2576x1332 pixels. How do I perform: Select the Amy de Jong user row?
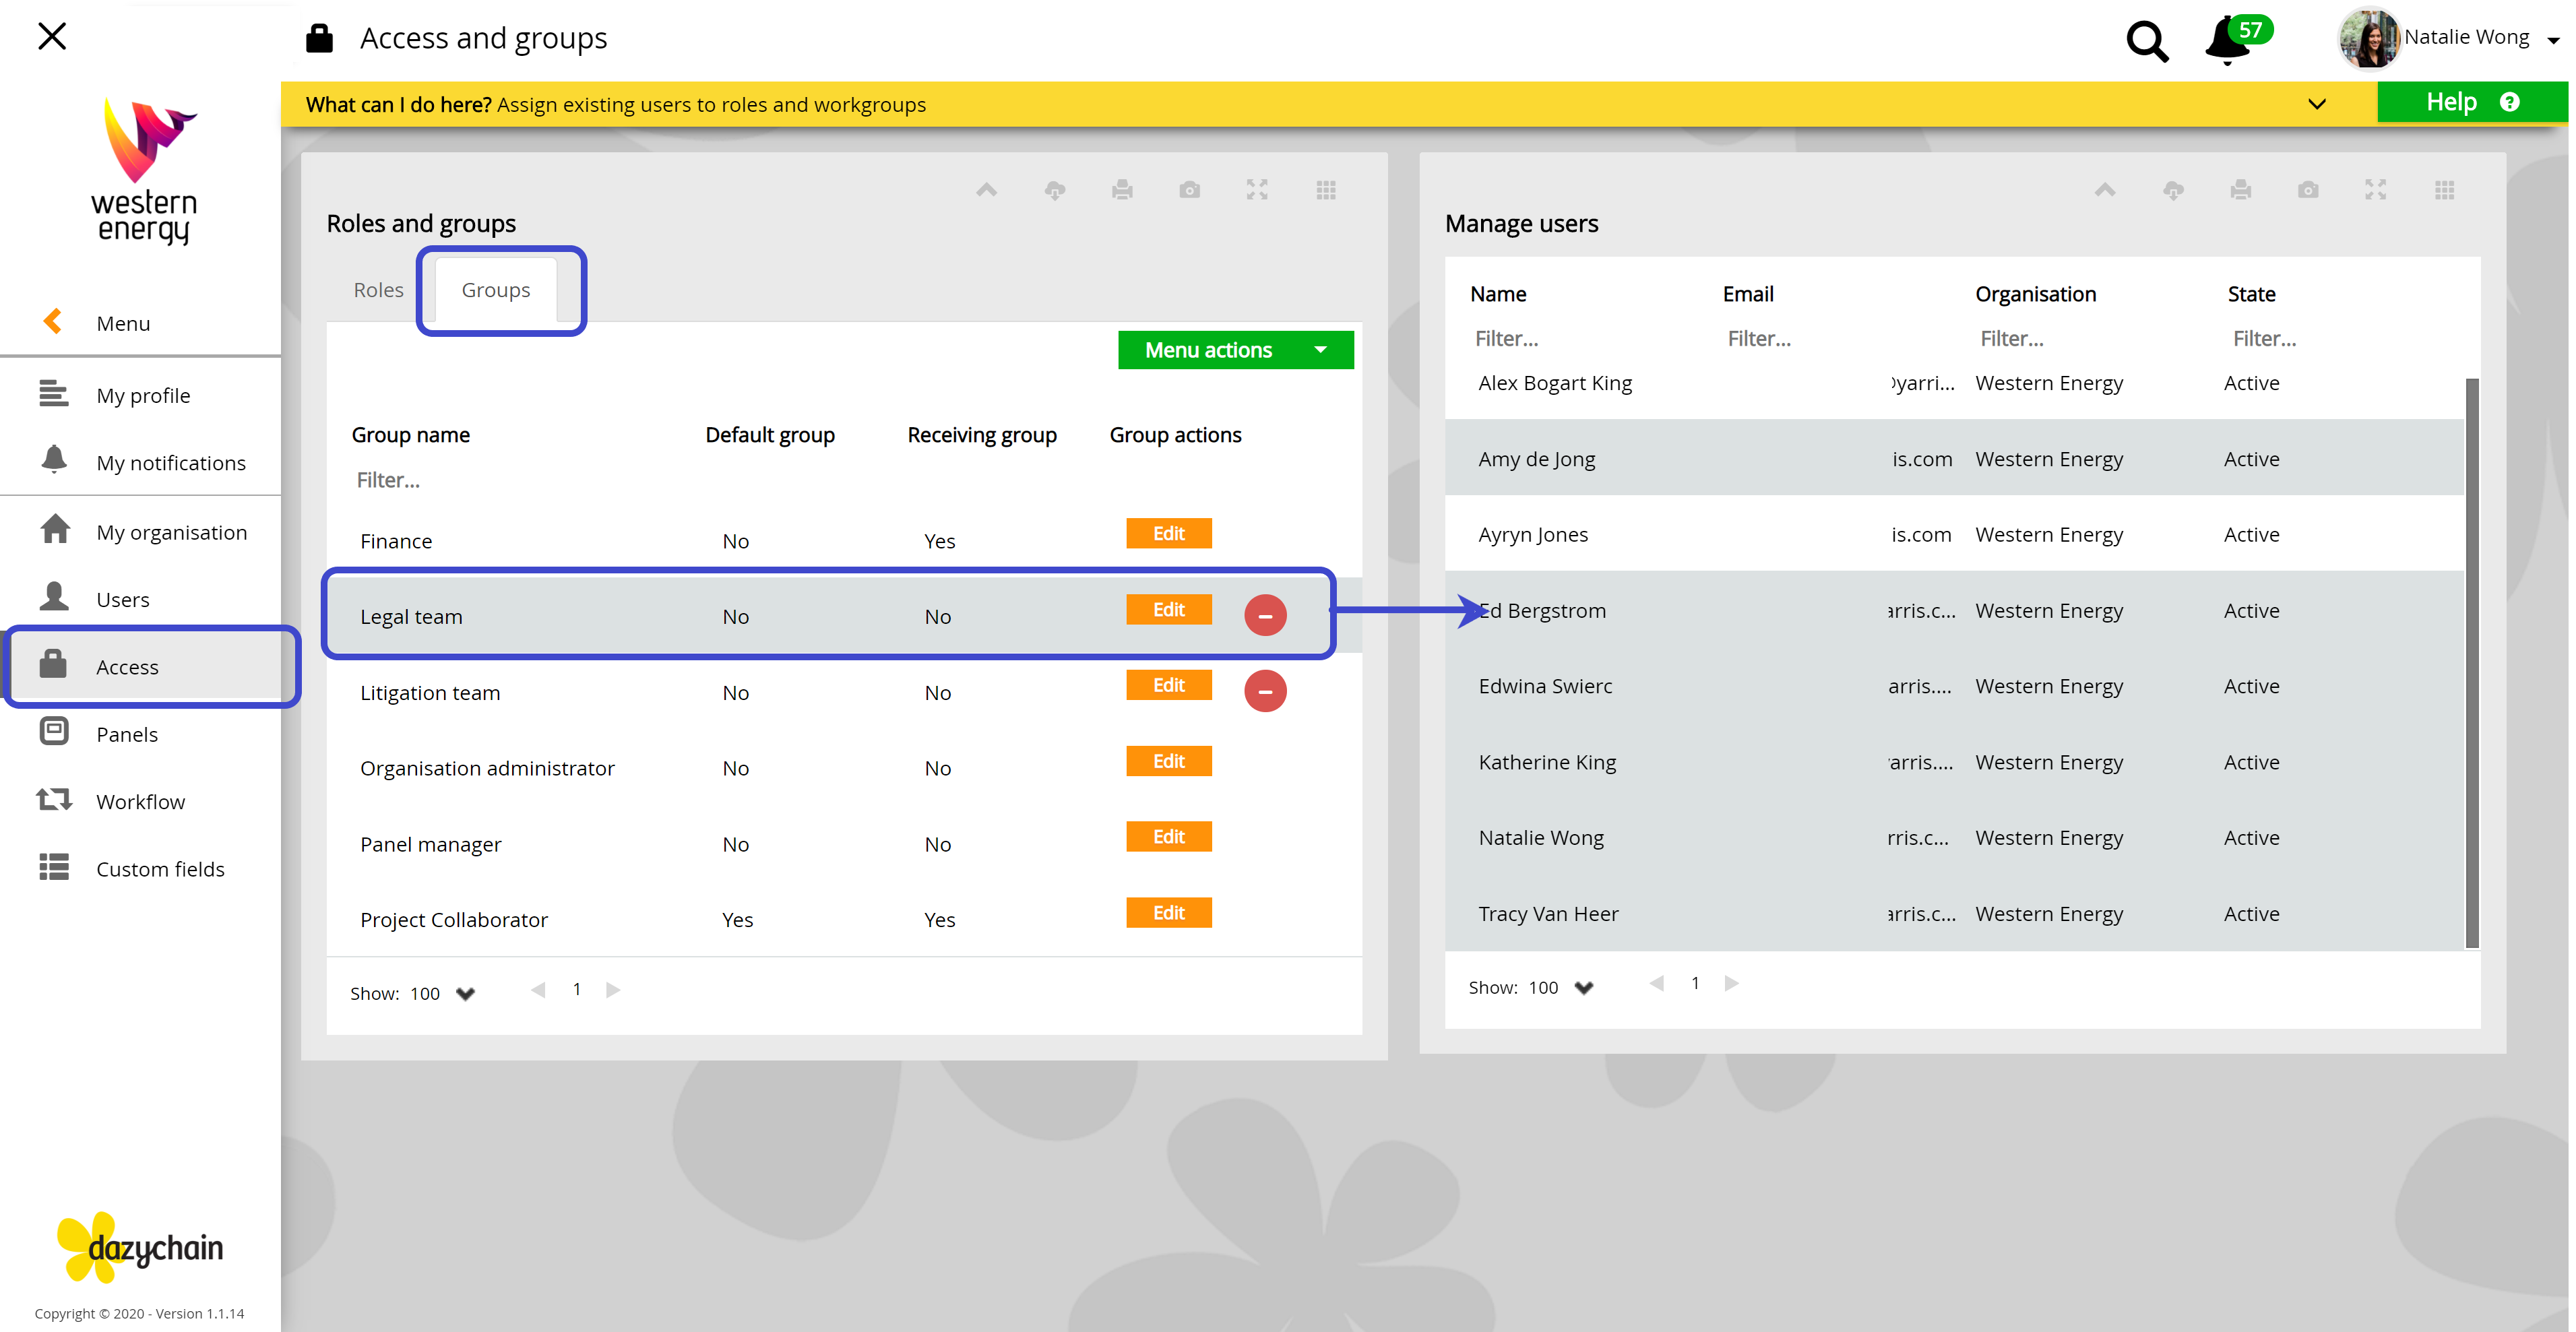click(x=1954, y=458)
